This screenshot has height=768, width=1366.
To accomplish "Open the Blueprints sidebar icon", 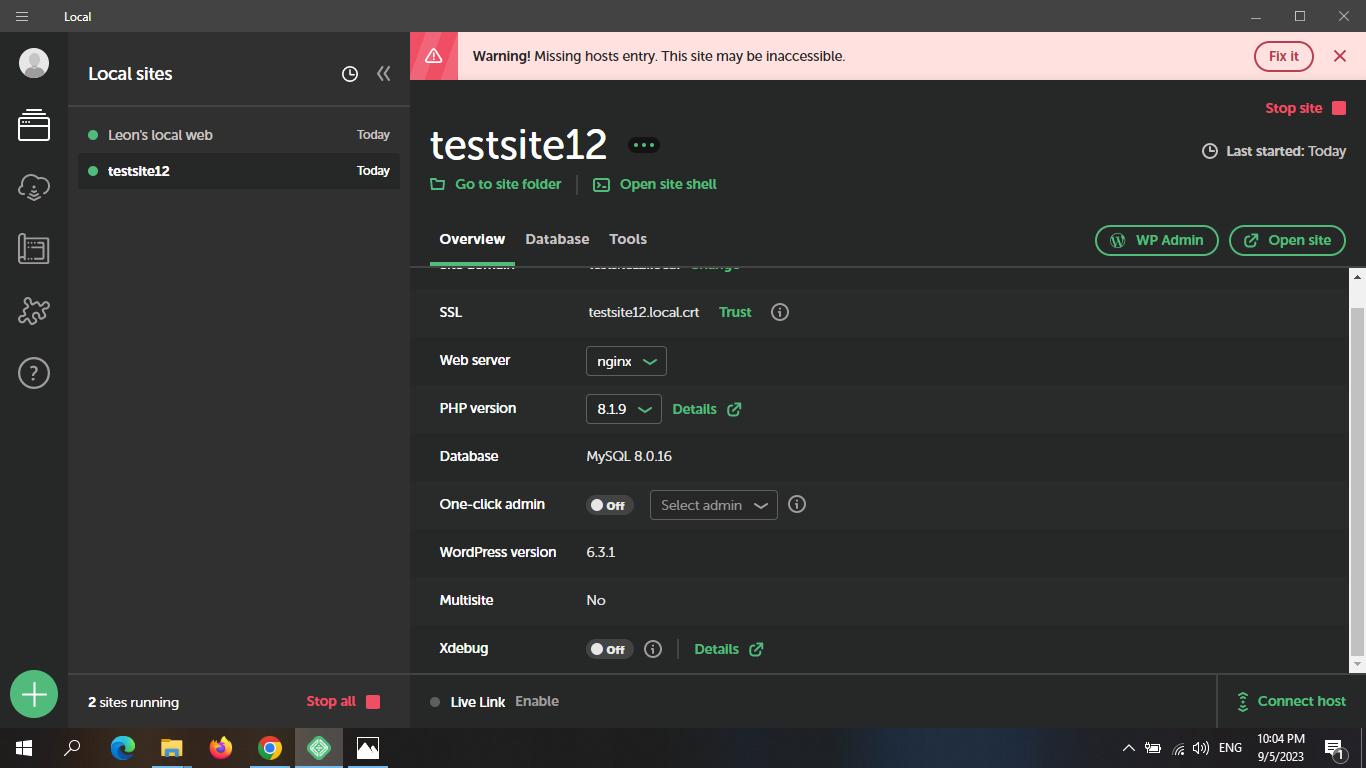I will point(34,249).
